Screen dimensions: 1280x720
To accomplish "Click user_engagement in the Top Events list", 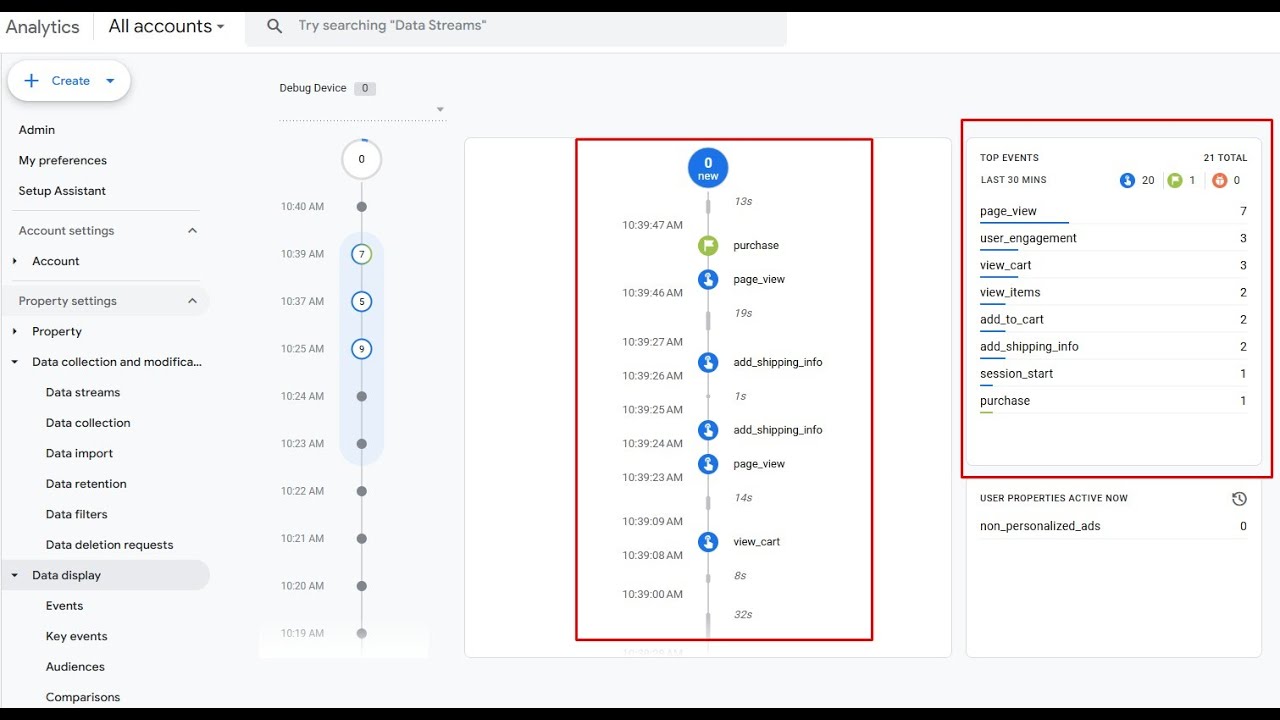I will point(1028,238).
